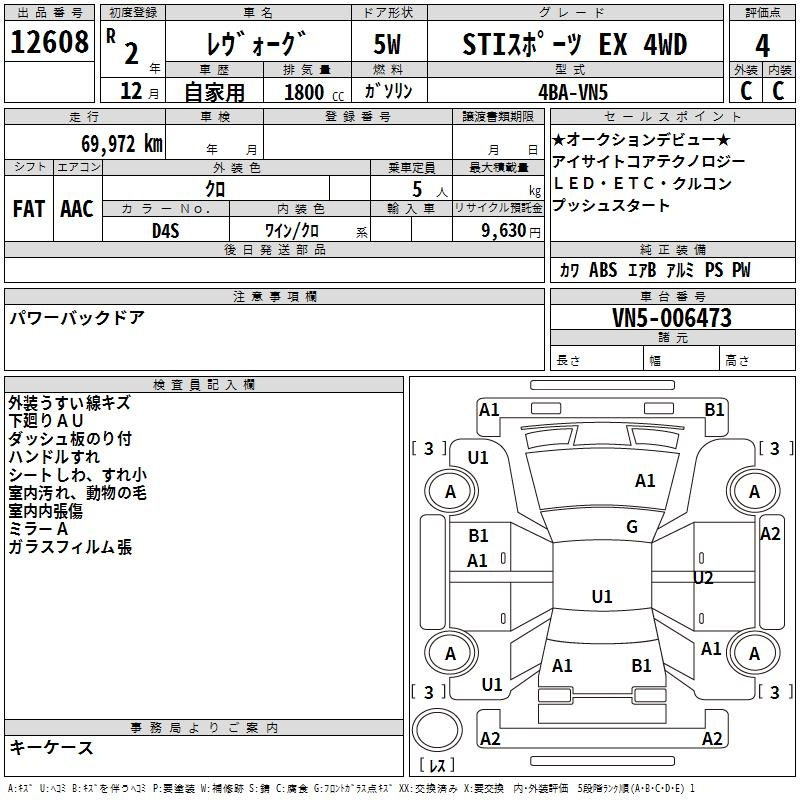Click the FAT shift type cell

pos(29,208)
